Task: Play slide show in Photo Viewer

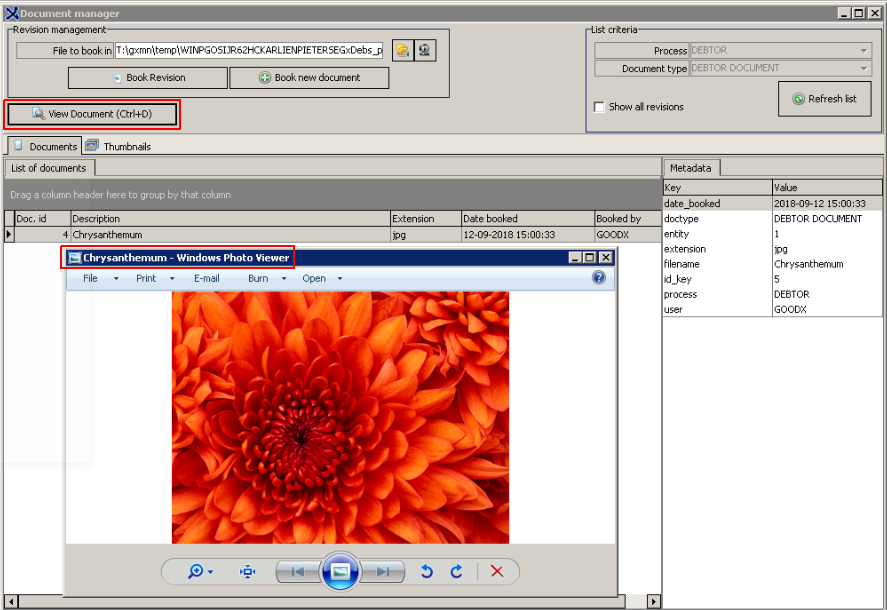Action: [340, 571]
